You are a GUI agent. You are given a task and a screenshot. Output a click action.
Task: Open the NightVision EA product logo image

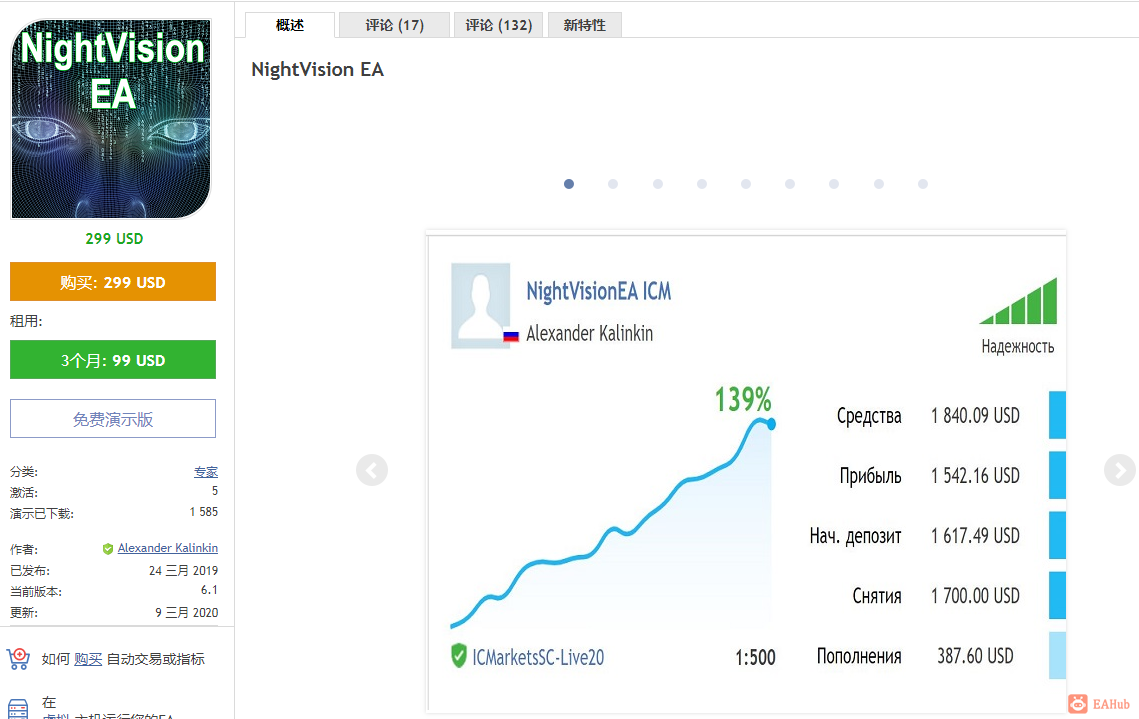111,119
